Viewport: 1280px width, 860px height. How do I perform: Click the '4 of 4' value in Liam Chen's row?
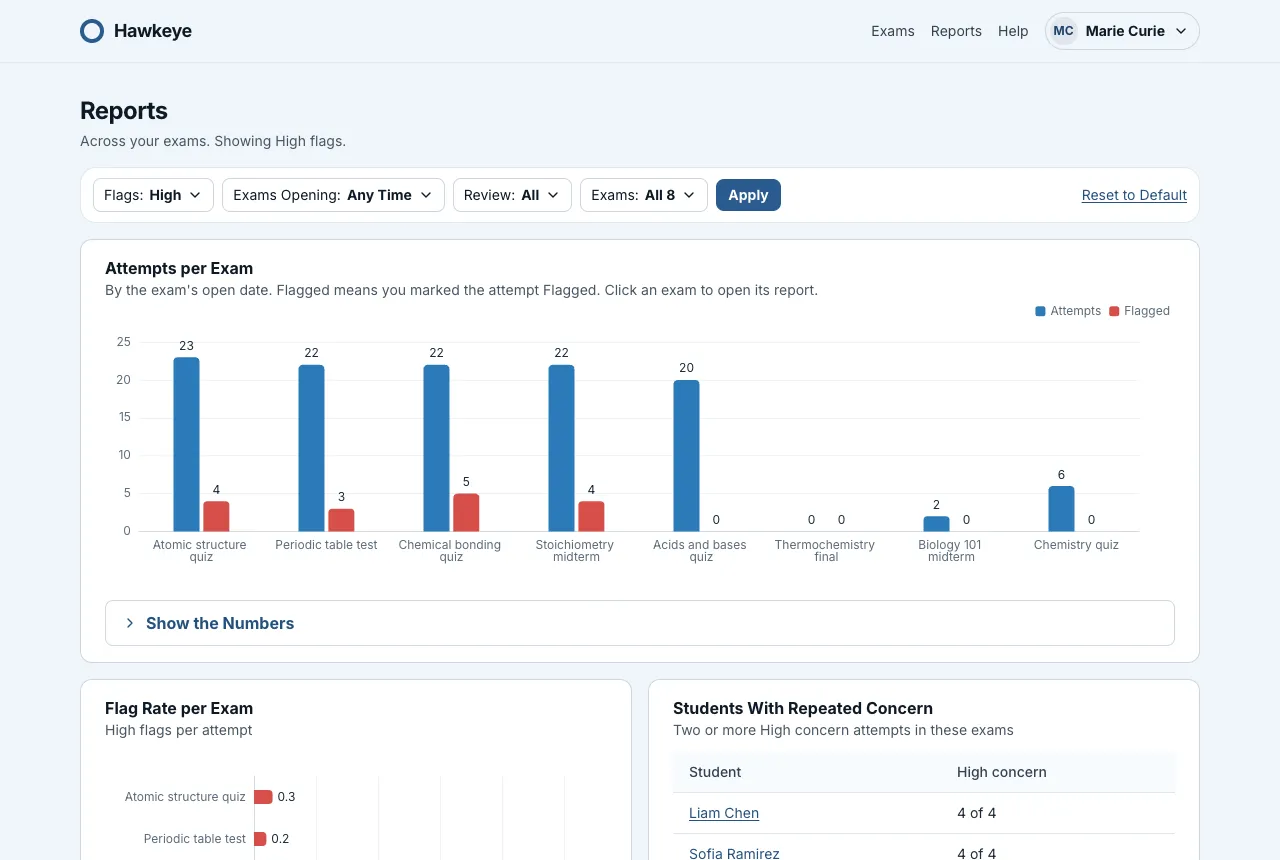976,813
